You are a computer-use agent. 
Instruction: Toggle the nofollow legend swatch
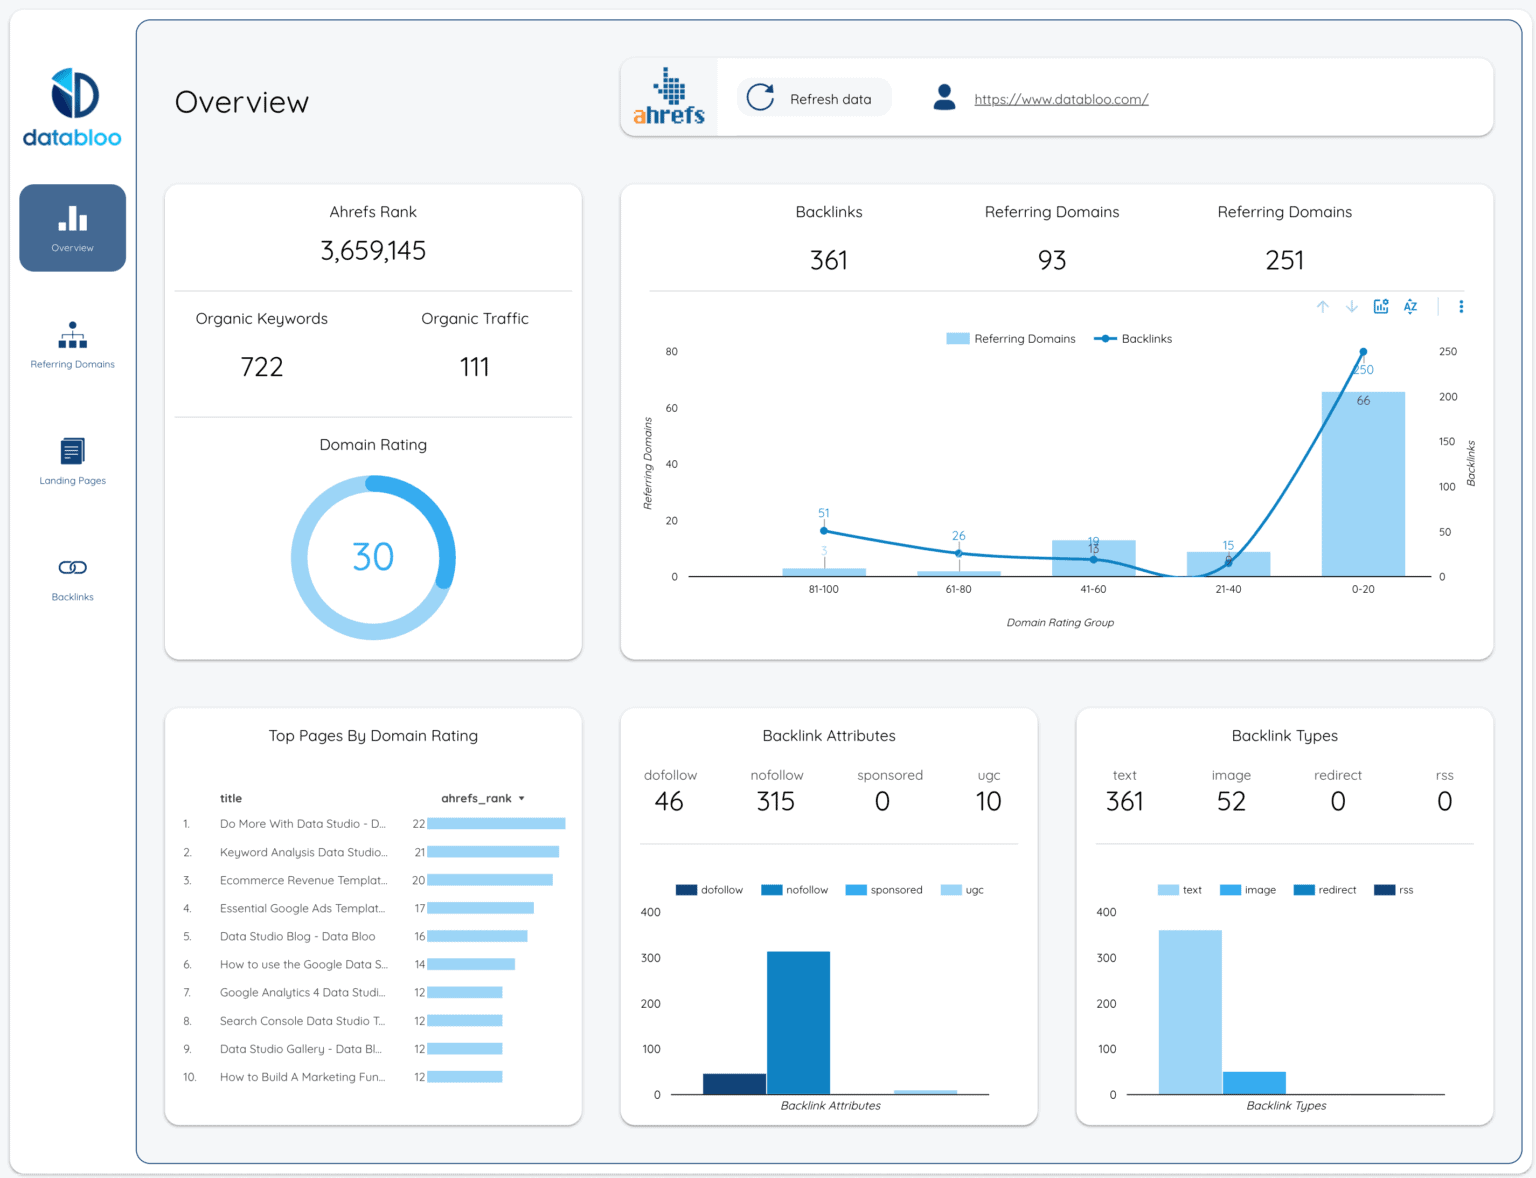pos(771,890)
